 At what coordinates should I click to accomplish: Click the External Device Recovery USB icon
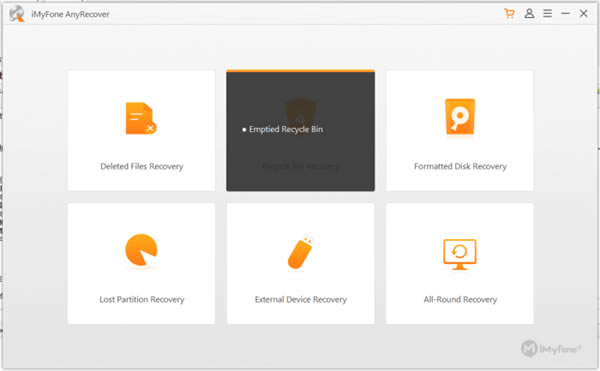point(300,252)
